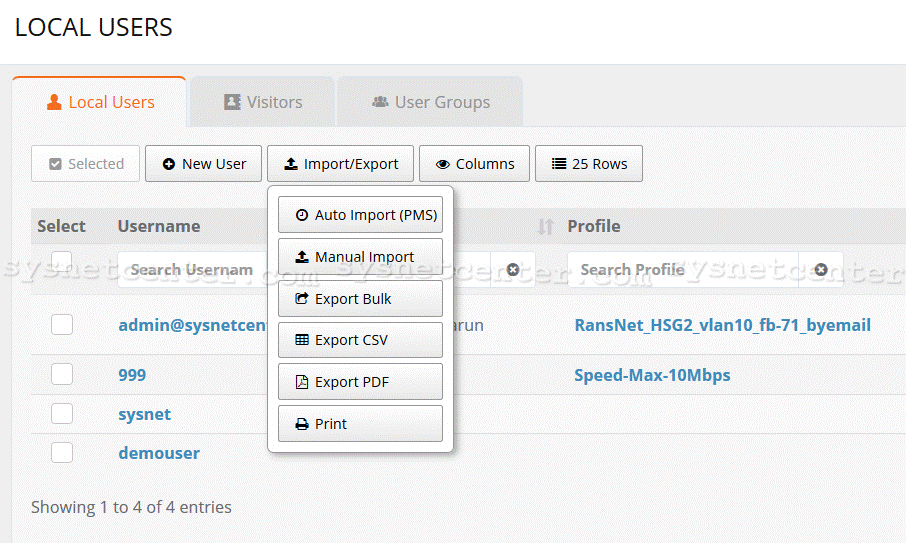The width and height of the screenshot is (906, 543).
Task: Focus the Search Username field
Action: 192,270
